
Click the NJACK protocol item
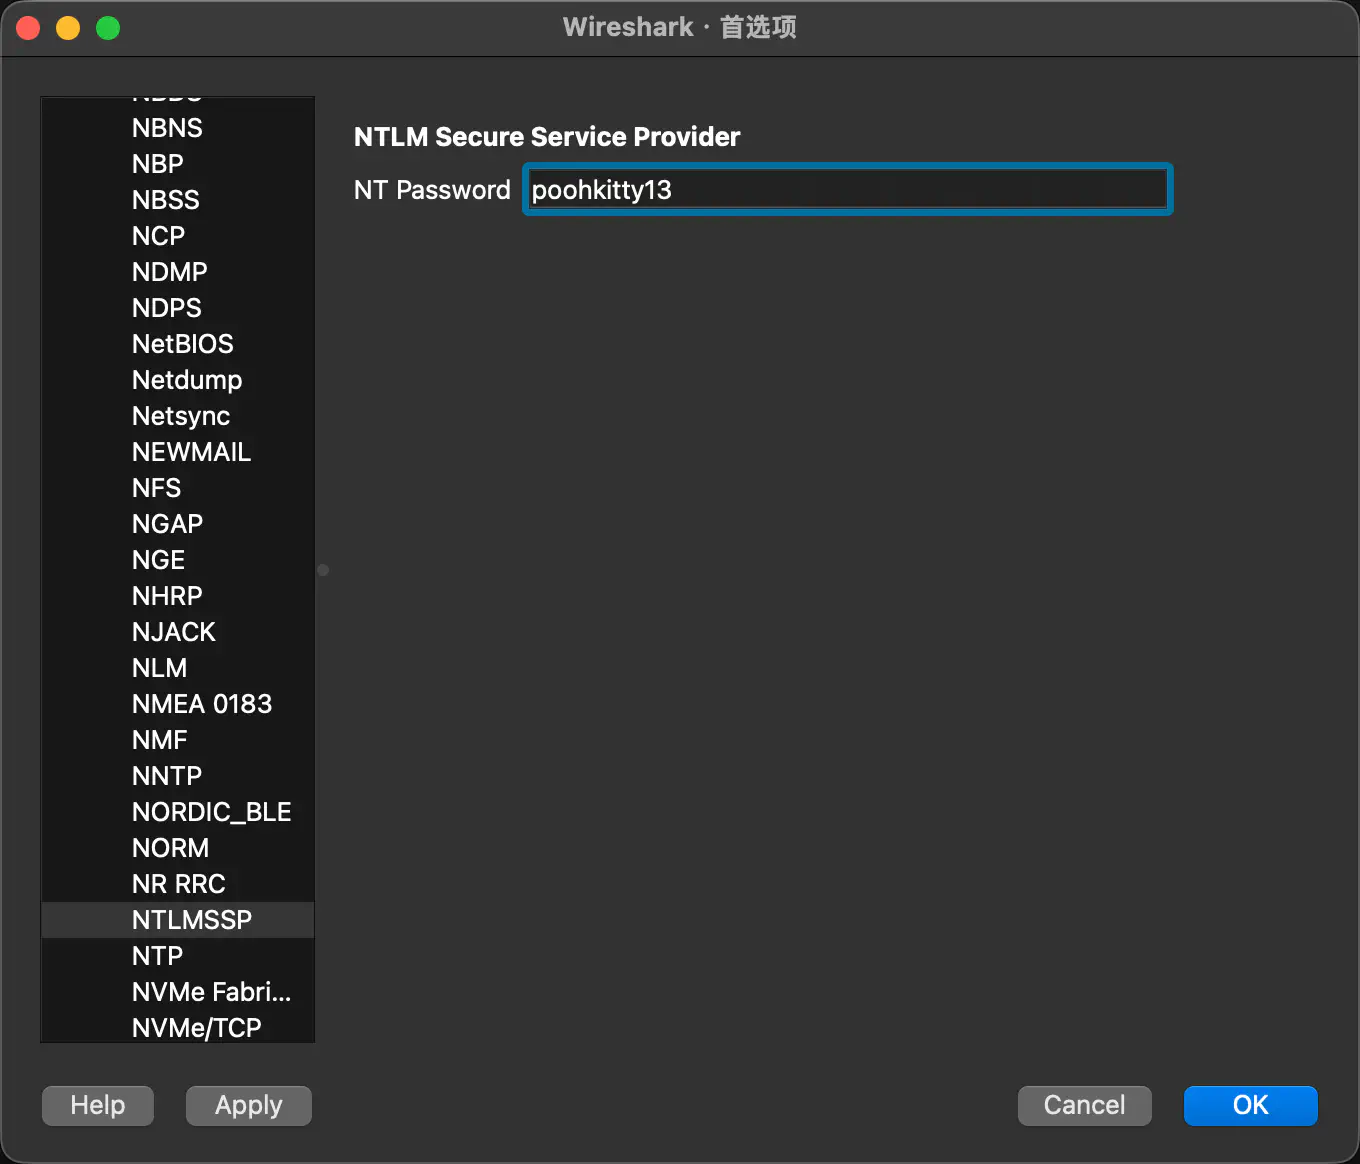[173, 632]
